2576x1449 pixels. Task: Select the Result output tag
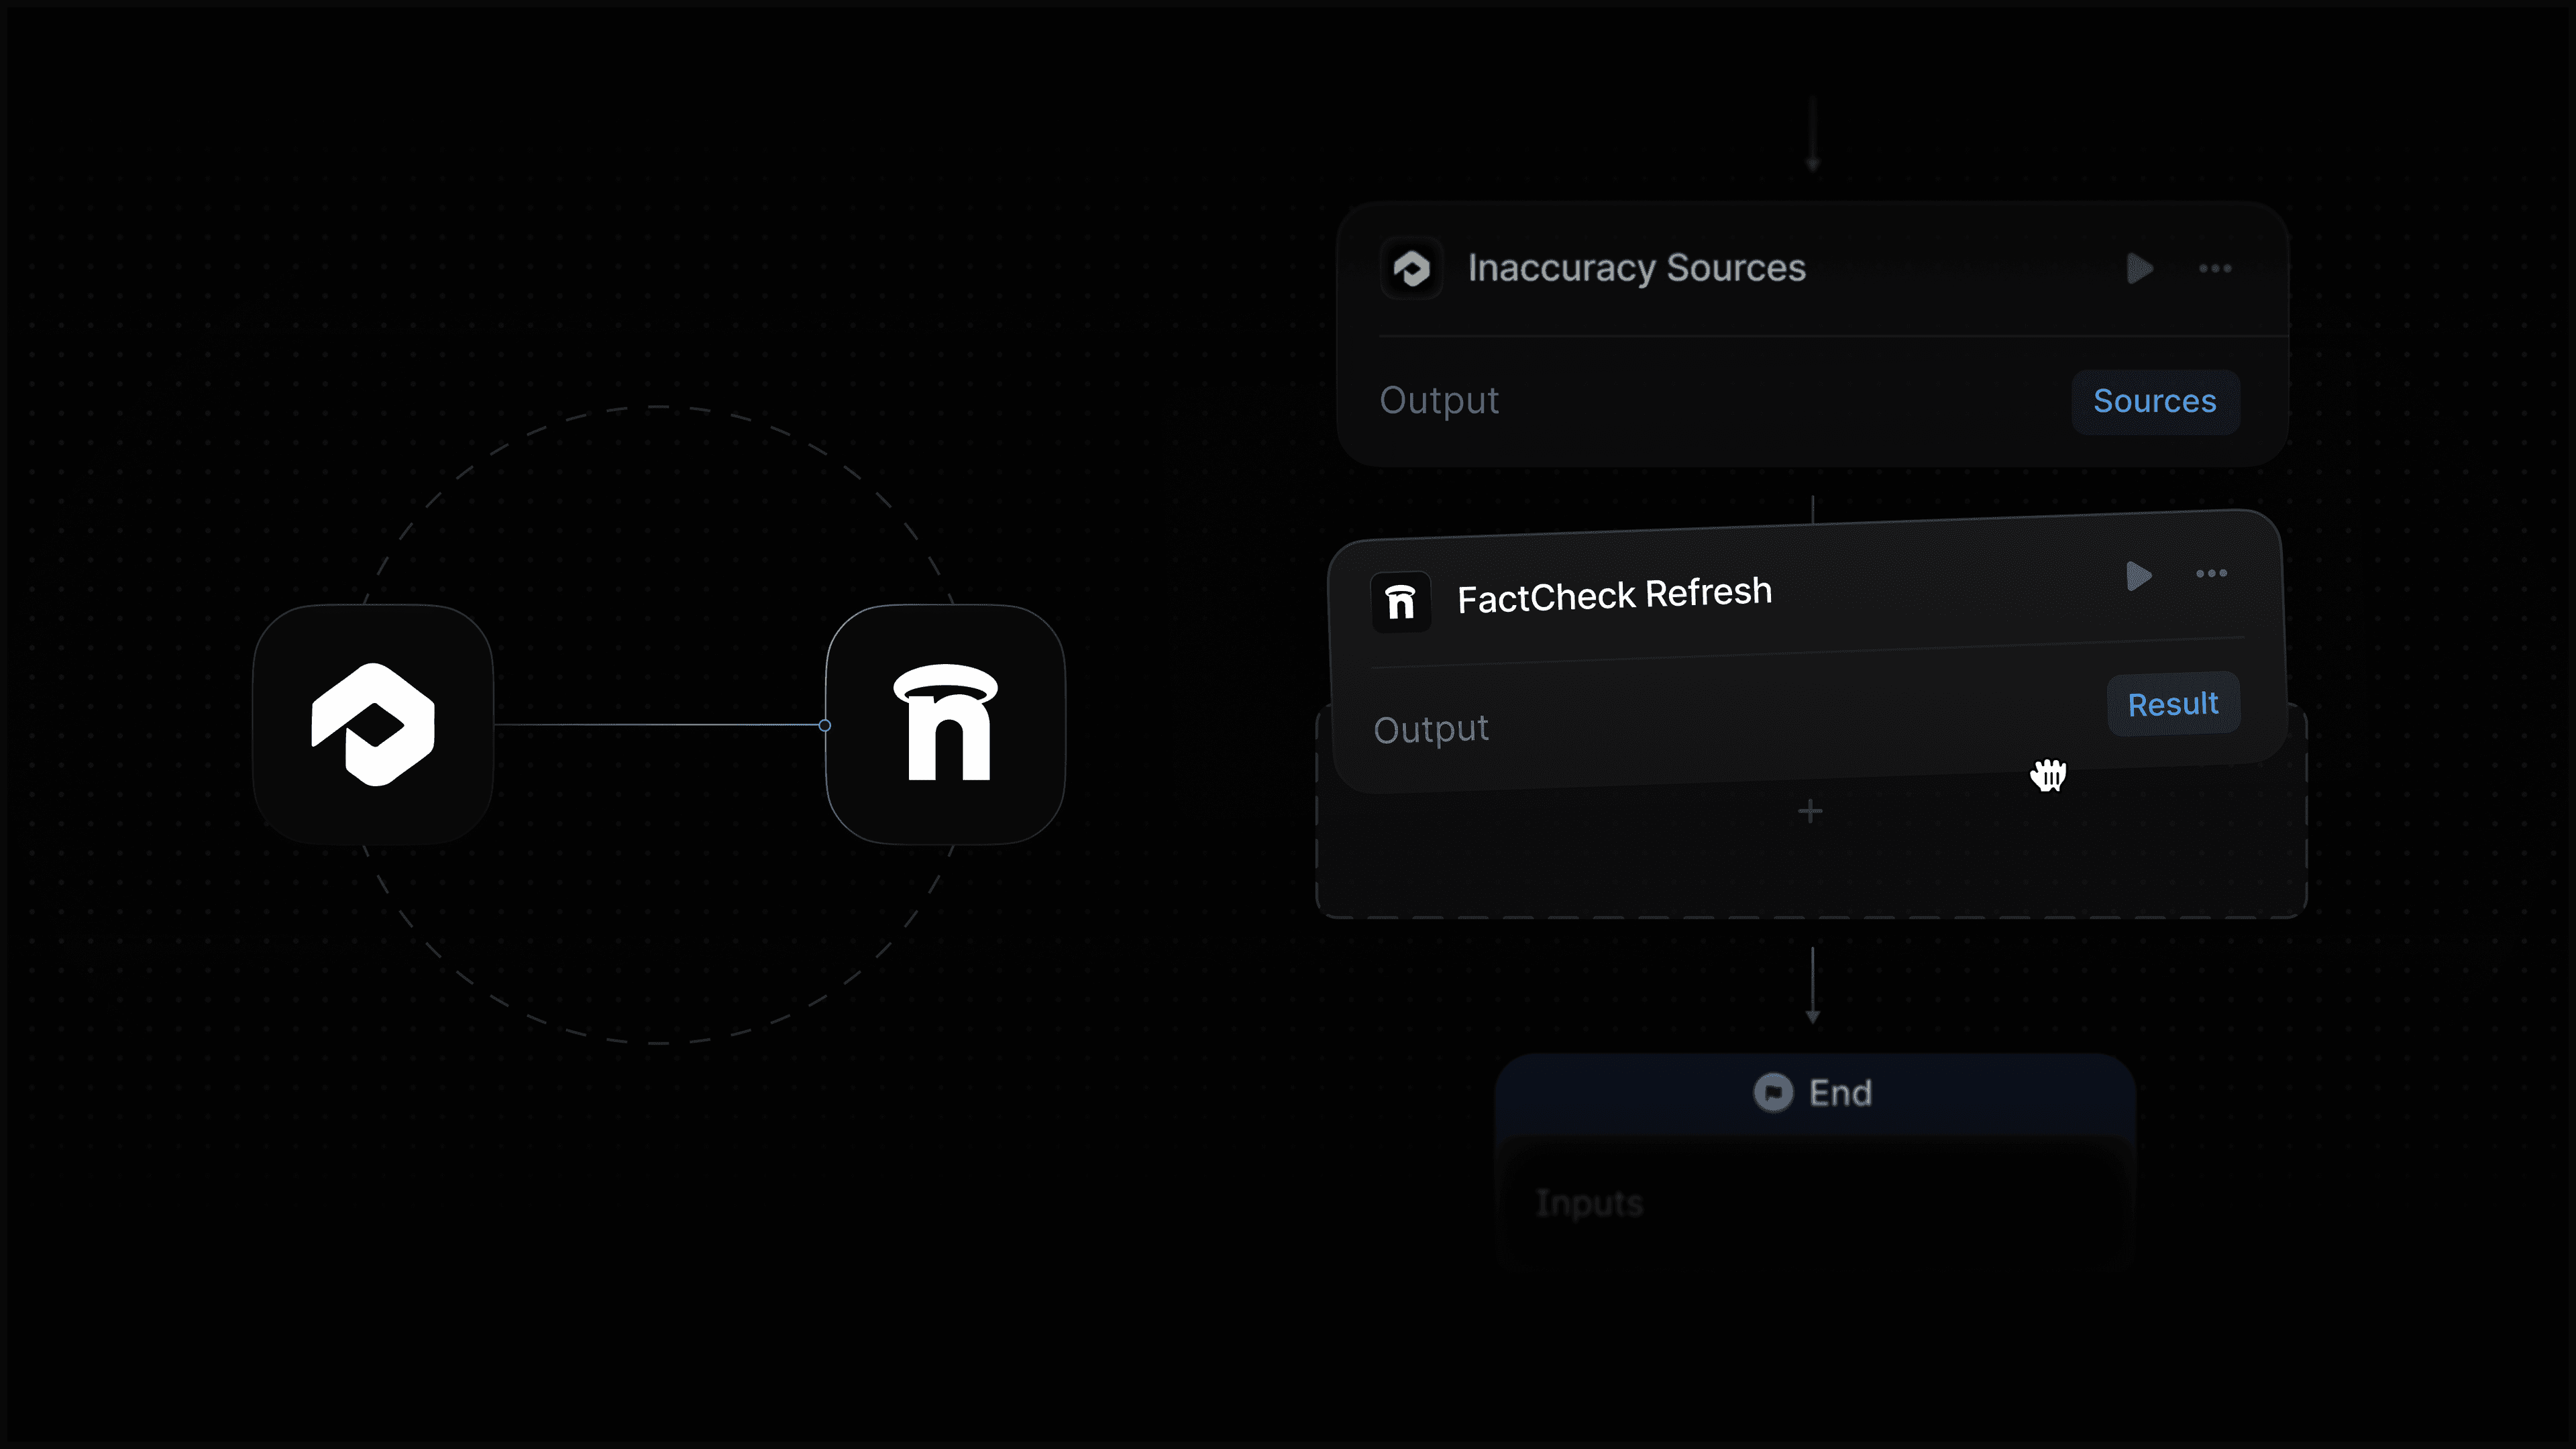pyautogui.click(x=2173, y=704)
